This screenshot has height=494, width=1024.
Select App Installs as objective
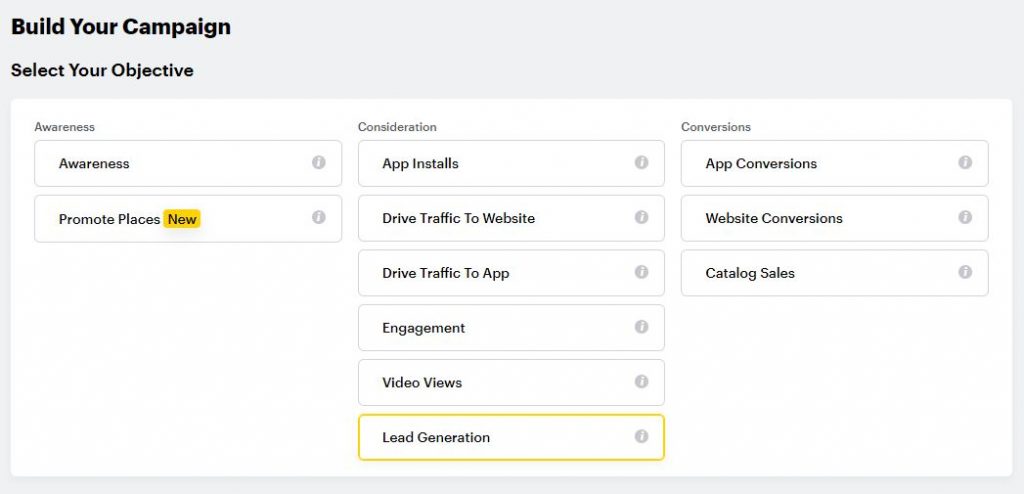point(511,163)
